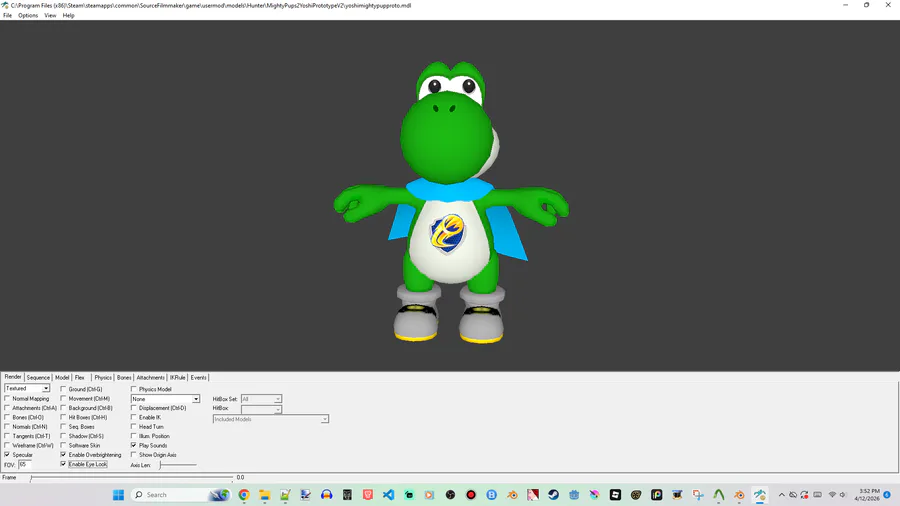Open the Brave browser taskbar icon
The width and height of the screenshot is (900, 506).
pos(368,495)
